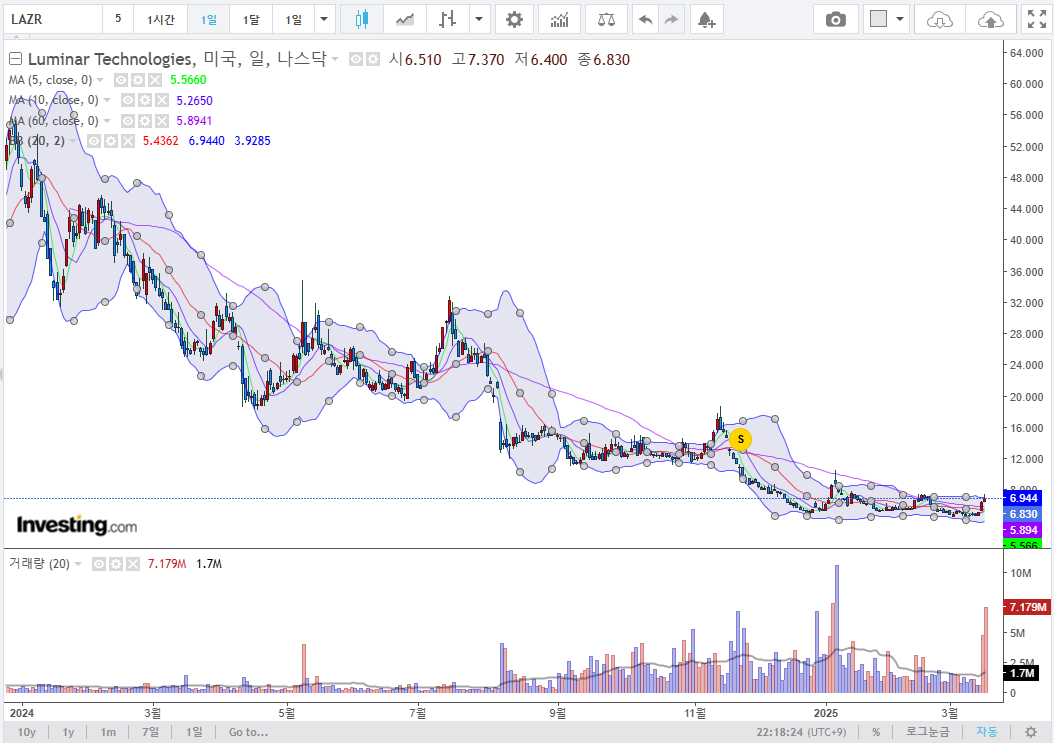Click the 22:18:24 (UTC+9) timezone clock

801,732
